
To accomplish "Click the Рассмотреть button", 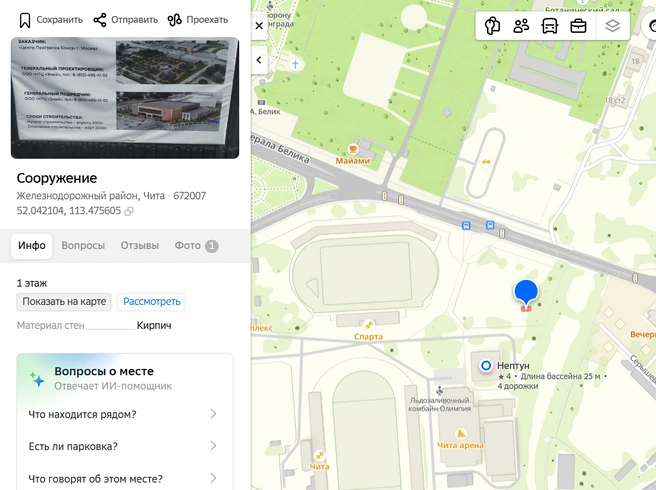I will click(151, 302).
